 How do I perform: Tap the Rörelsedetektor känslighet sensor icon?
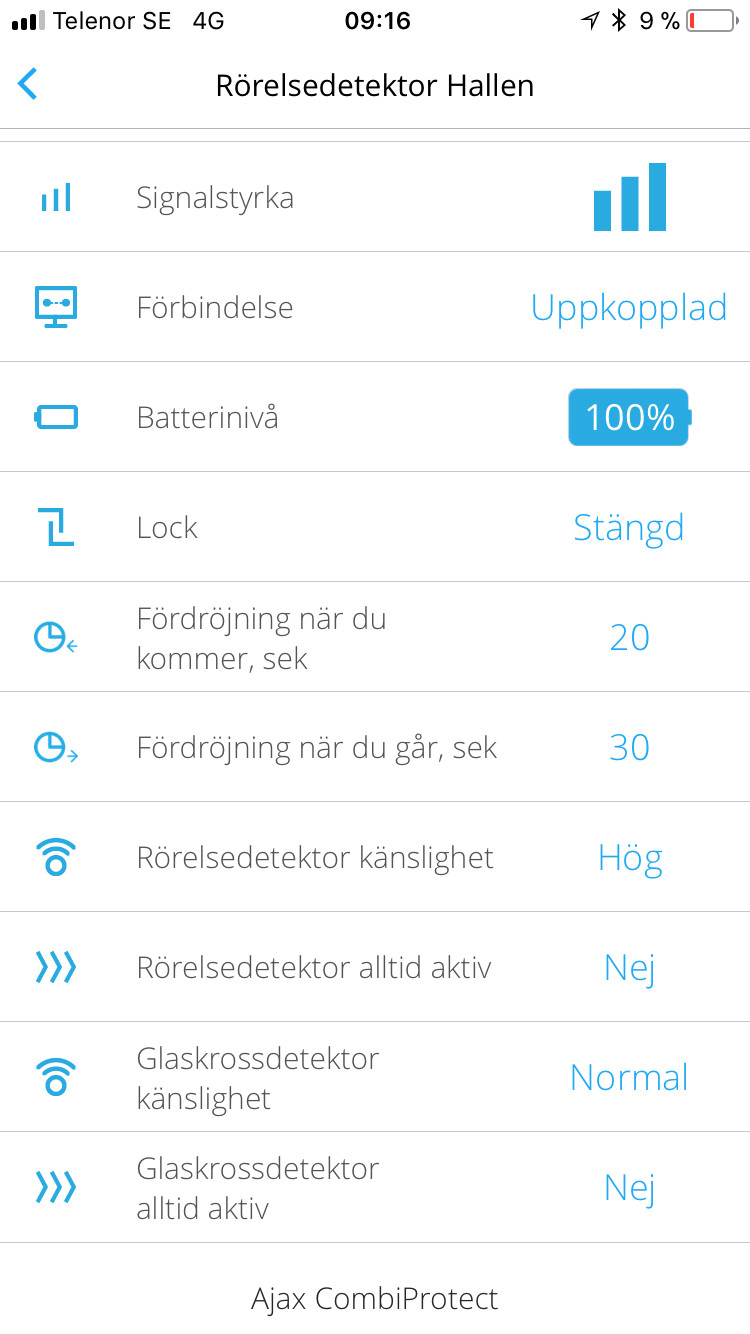click(56, 857)
